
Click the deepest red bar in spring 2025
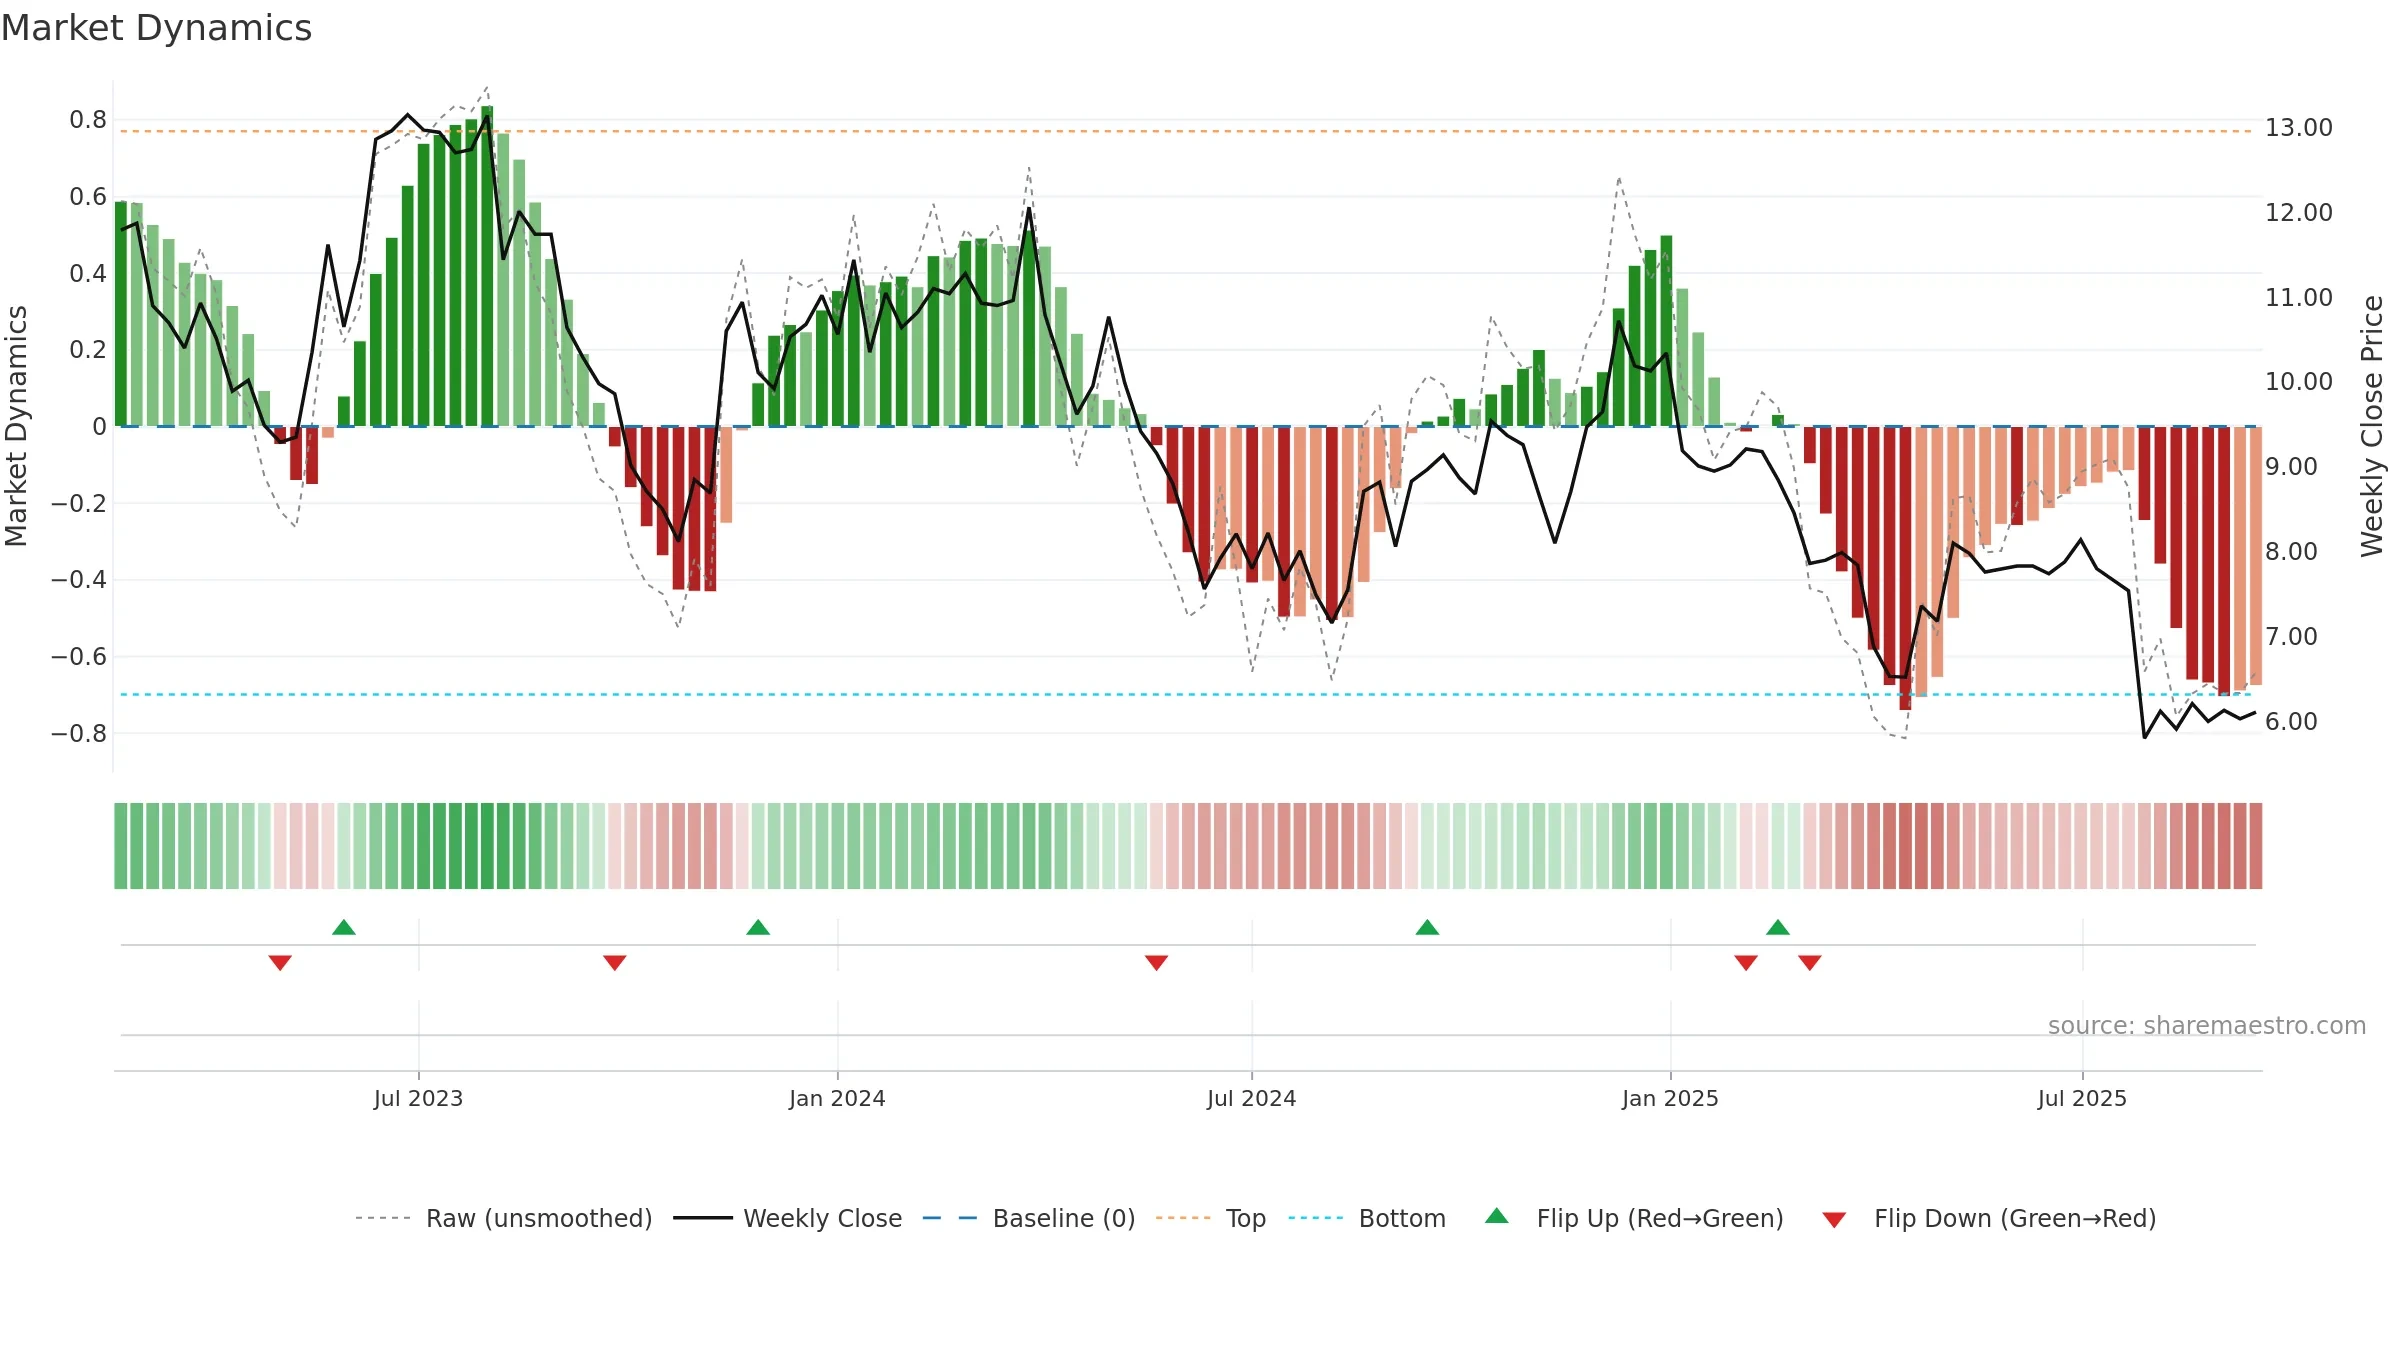[x=1905, y=568]
